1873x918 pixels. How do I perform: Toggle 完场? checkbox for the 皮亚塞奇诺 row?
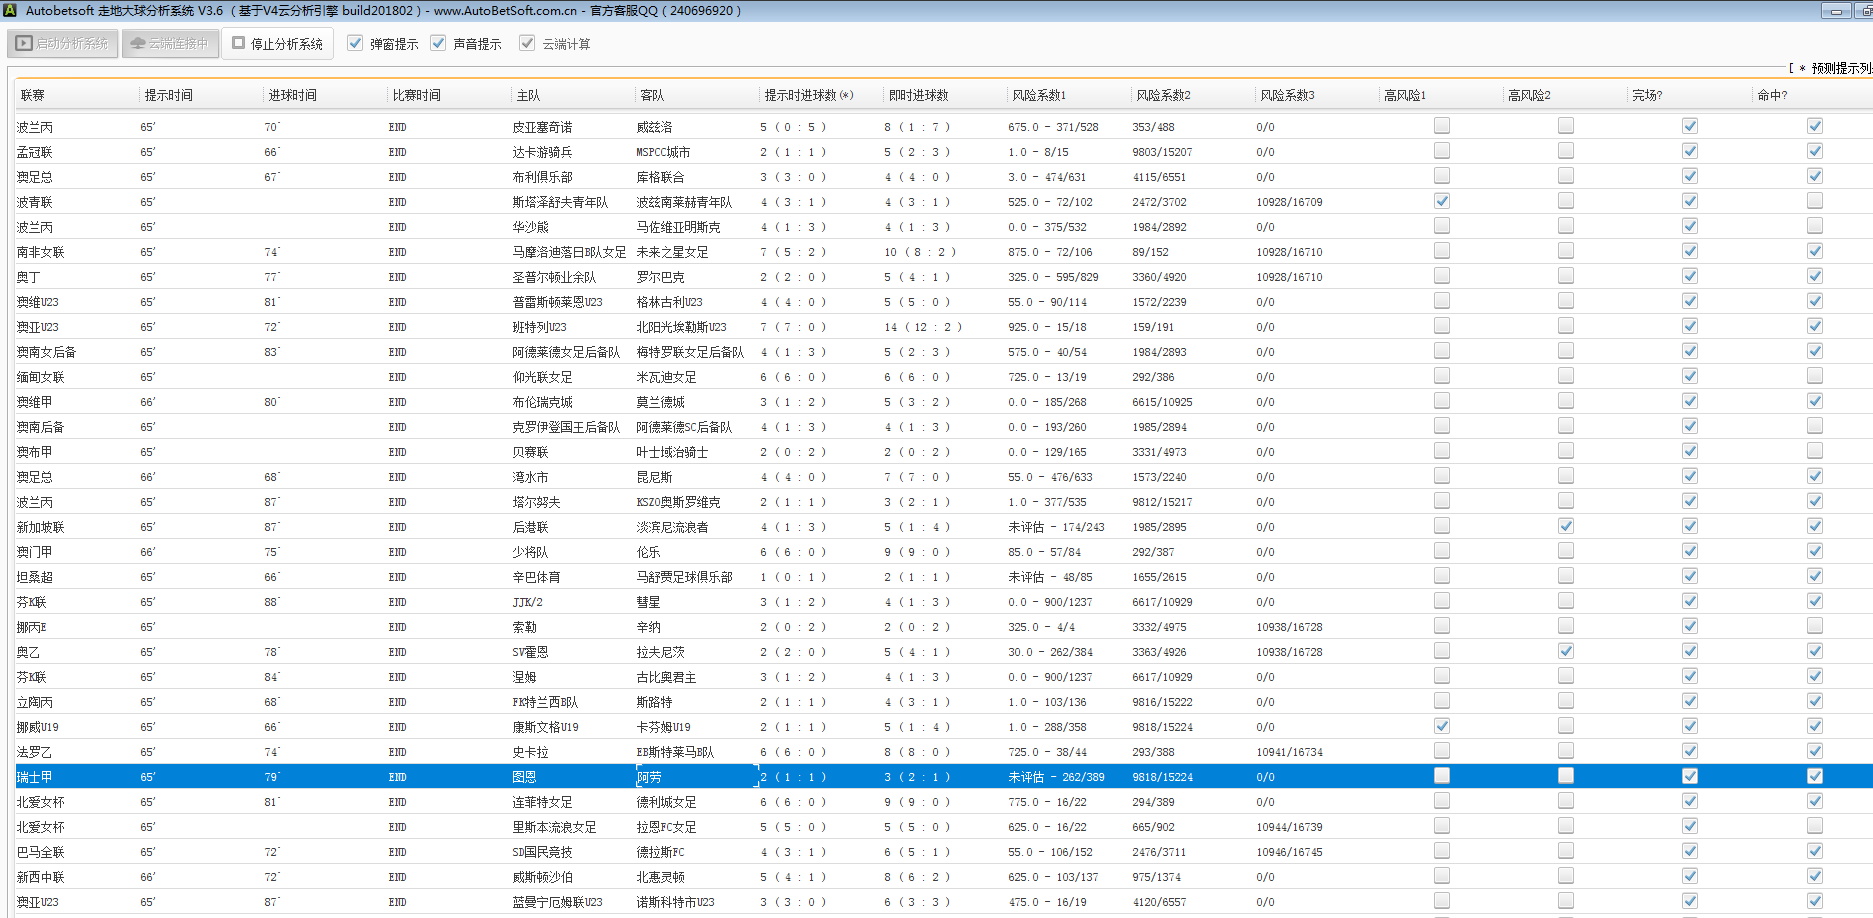coord(1689,126)
